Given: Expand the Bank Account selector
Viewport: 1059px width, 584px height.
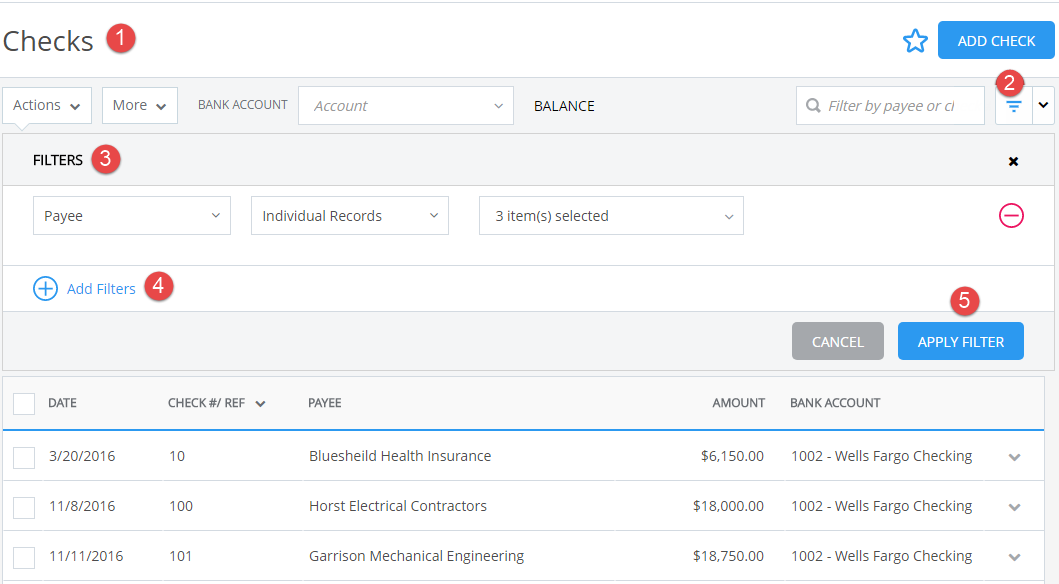Looking at the screenshot, I should click(x=406, y=105).
